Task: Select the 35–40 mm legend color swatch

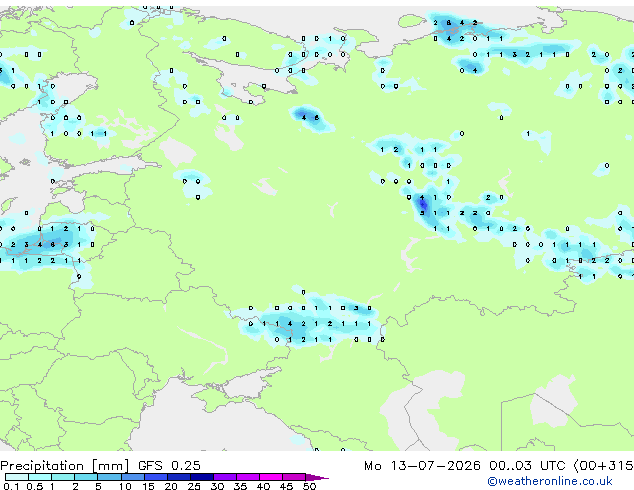Action: 248,477
